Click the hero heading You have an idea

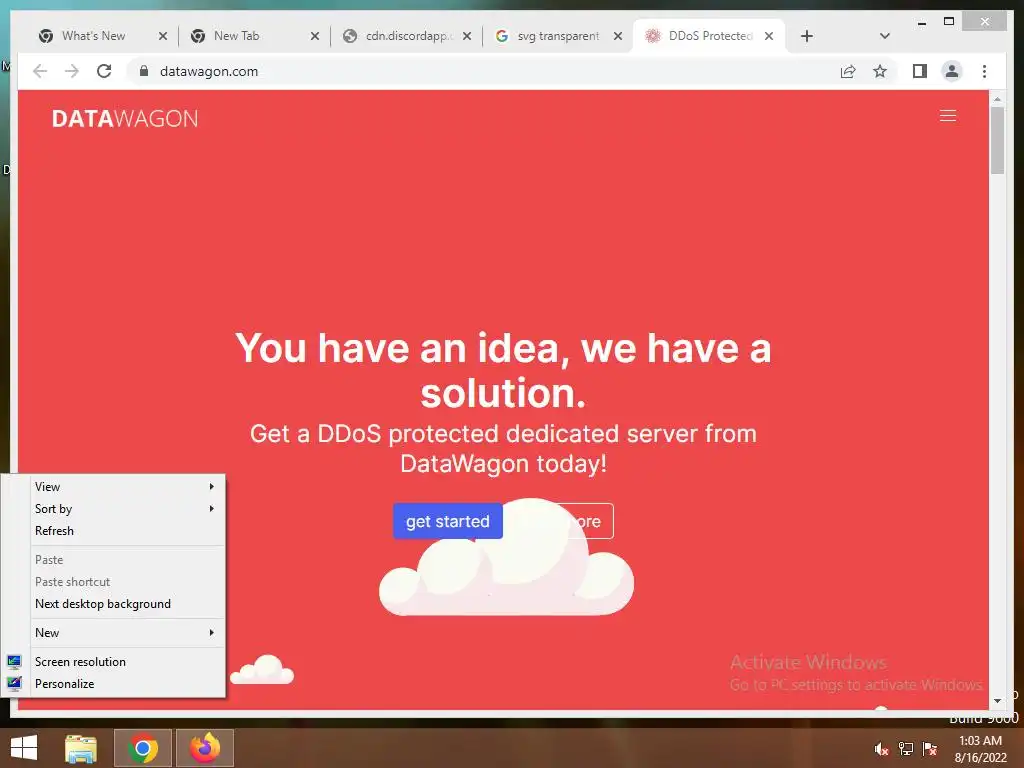click(x=503, y=370)
